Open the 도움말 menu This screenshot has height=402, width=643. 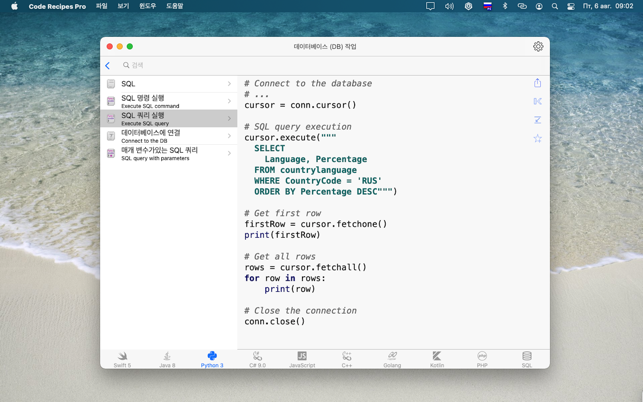coord(174,6)
